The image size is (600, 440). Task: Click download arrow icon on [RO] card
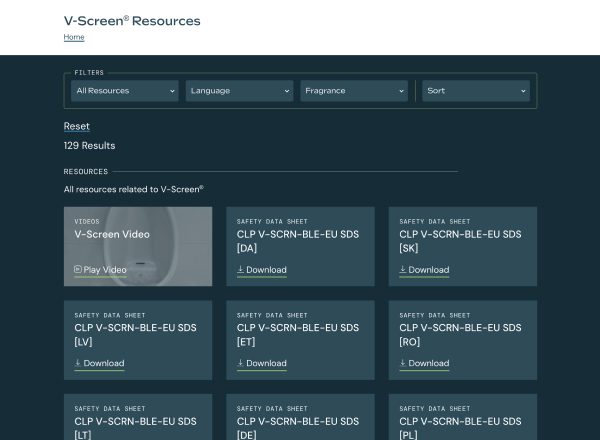tap(403, 363)
